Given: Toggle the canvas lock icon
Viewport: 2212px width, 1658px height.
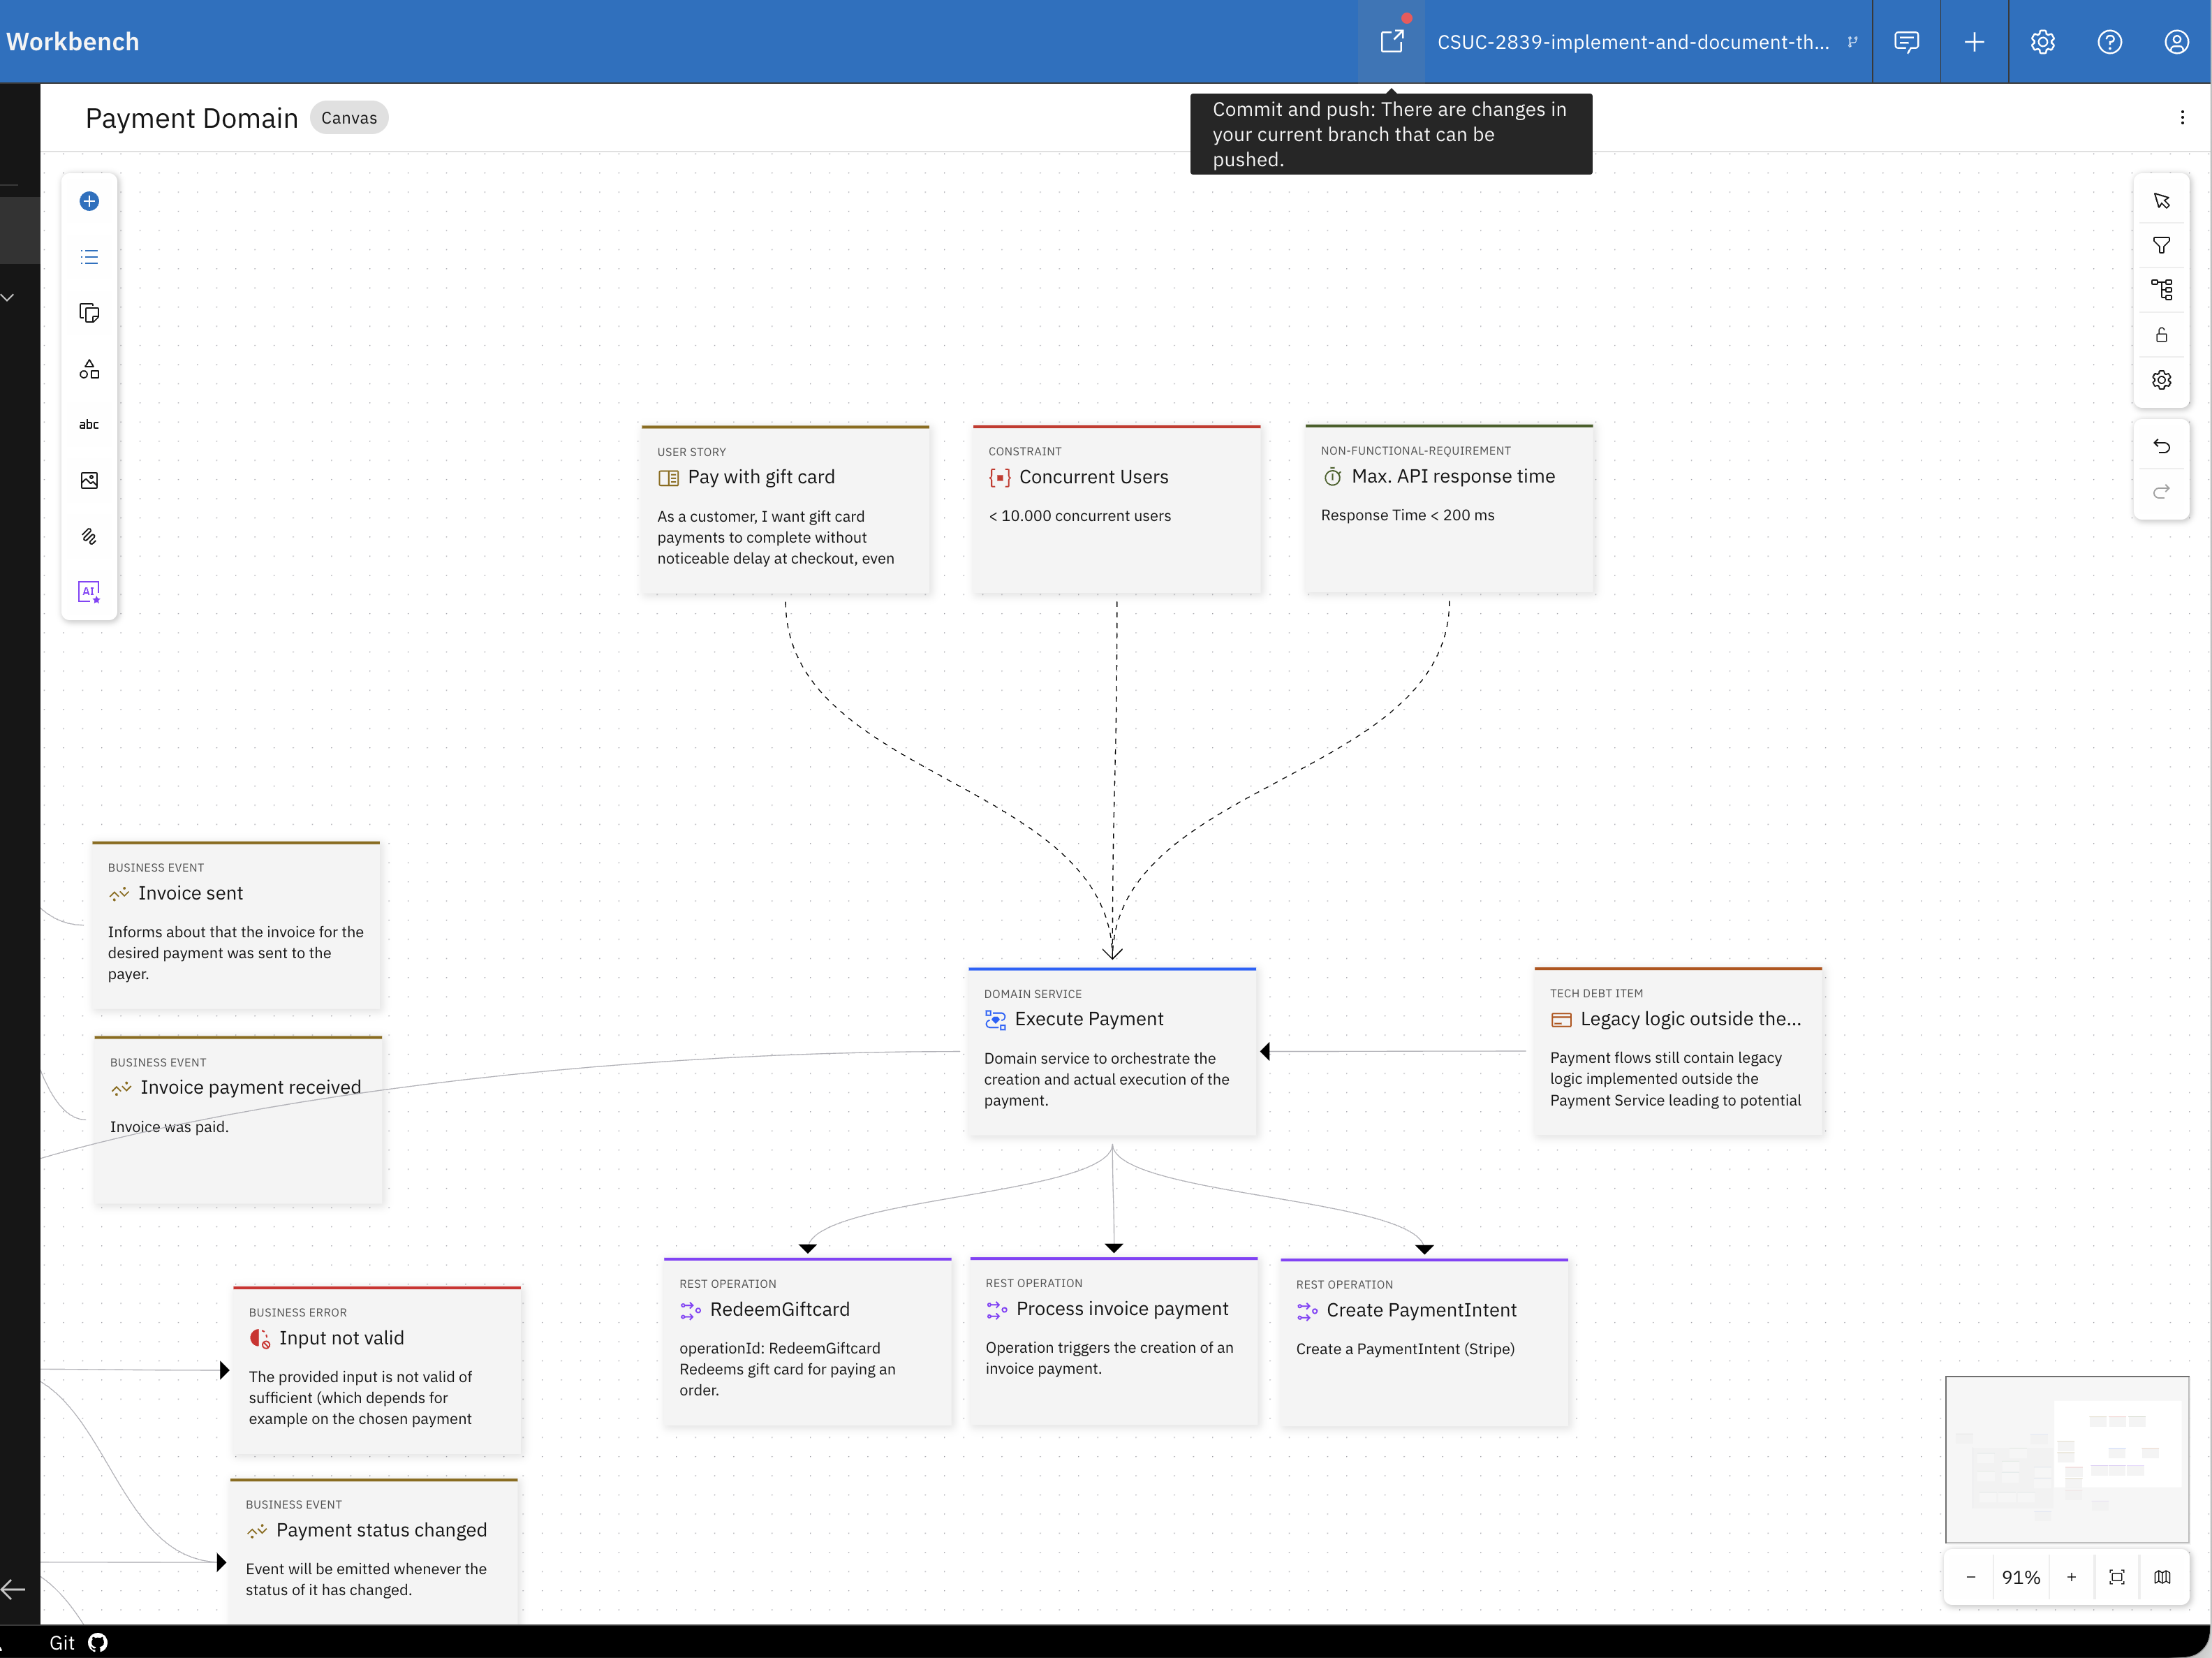Looking at the screenshot, I should [2161, 335].
